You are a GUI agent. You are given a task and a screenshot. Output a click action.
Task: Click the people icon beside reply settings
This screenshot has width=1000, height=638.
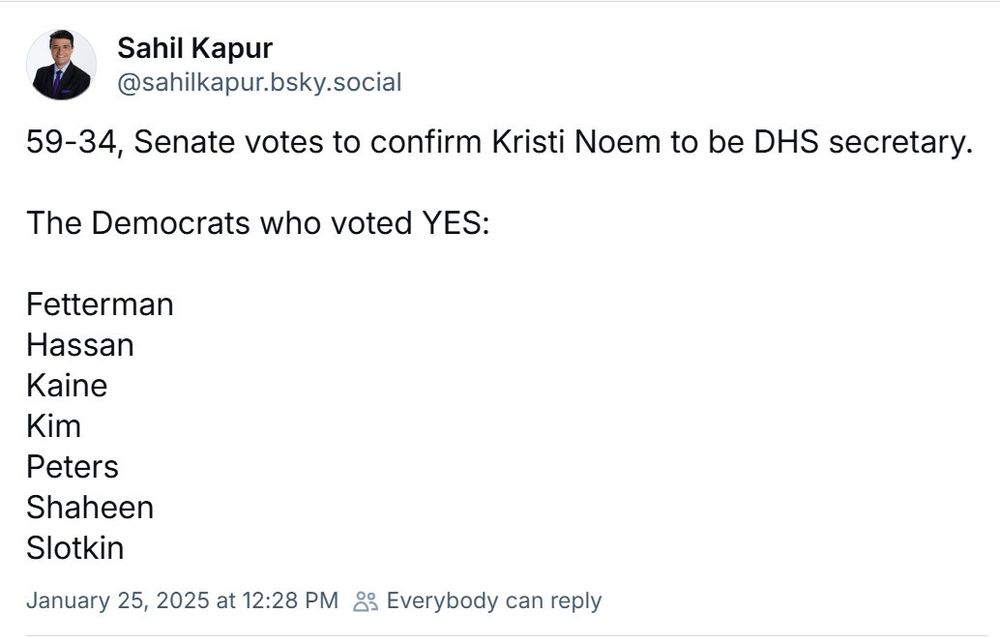365,601
